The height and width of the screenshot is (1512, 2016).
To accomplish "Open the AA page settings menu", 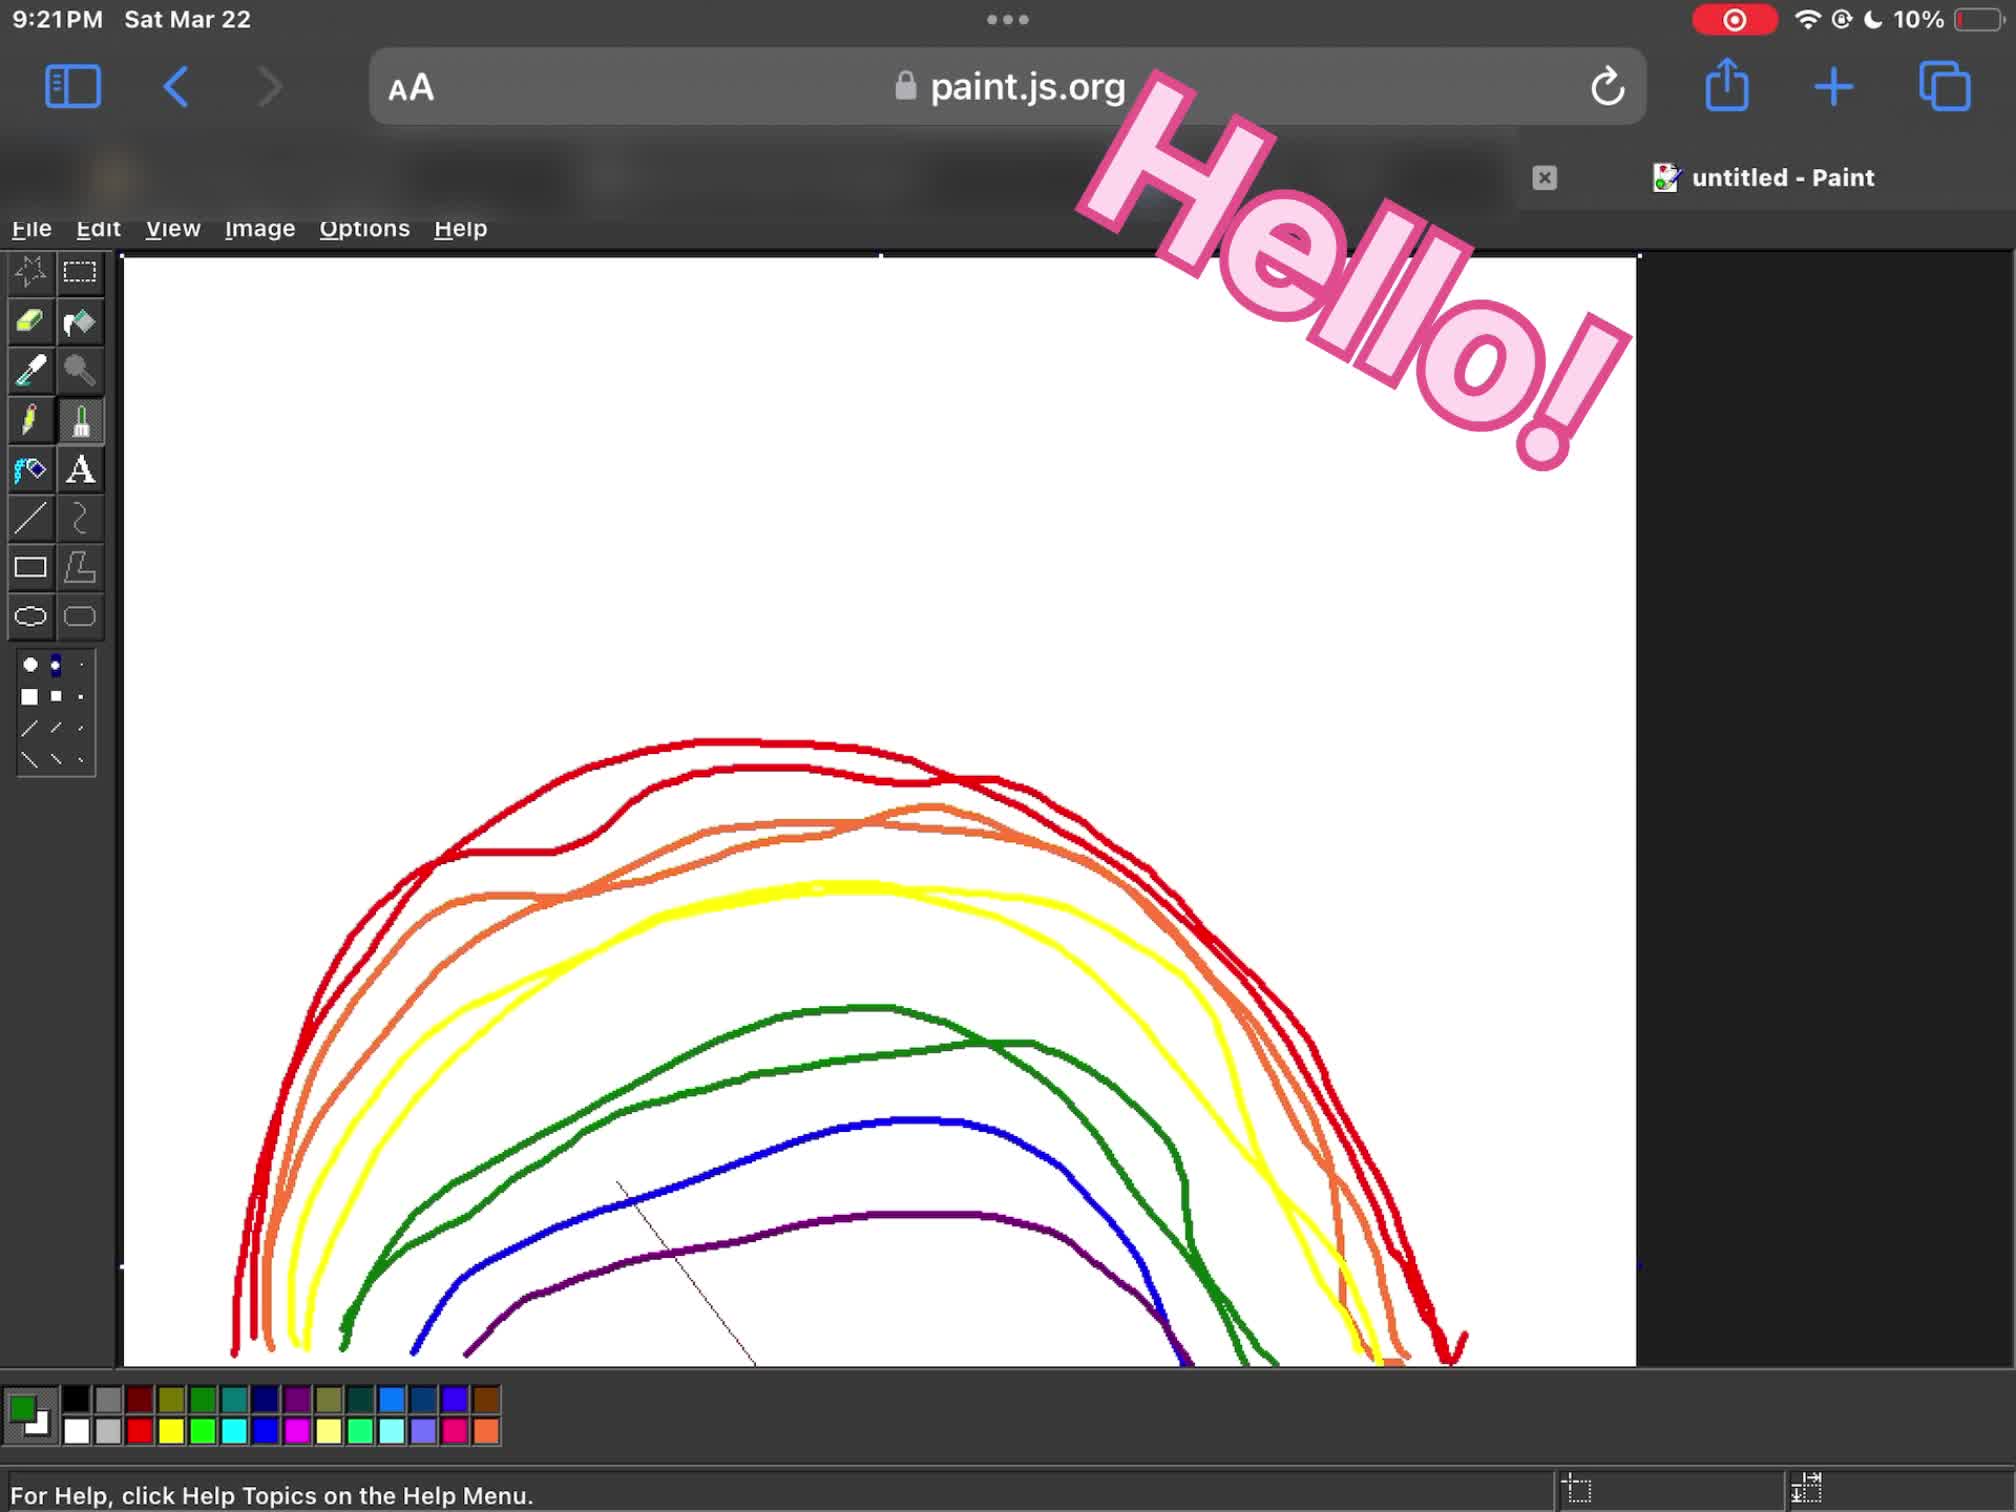I will pyautogui.click(x=411, y=88).
